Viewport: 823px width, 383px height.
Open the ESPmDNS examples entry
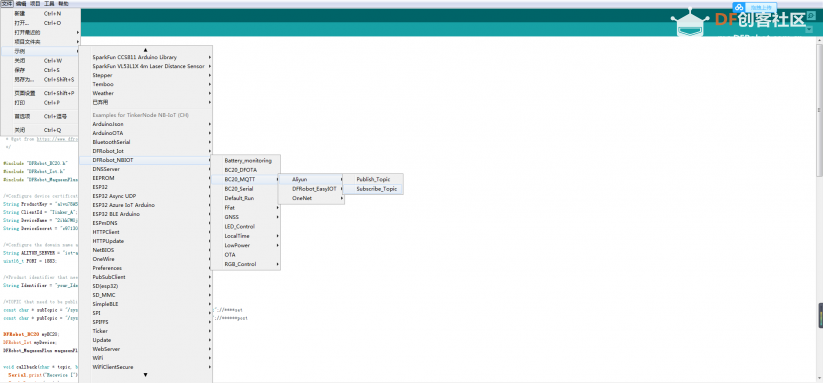(x=145, y=223)
